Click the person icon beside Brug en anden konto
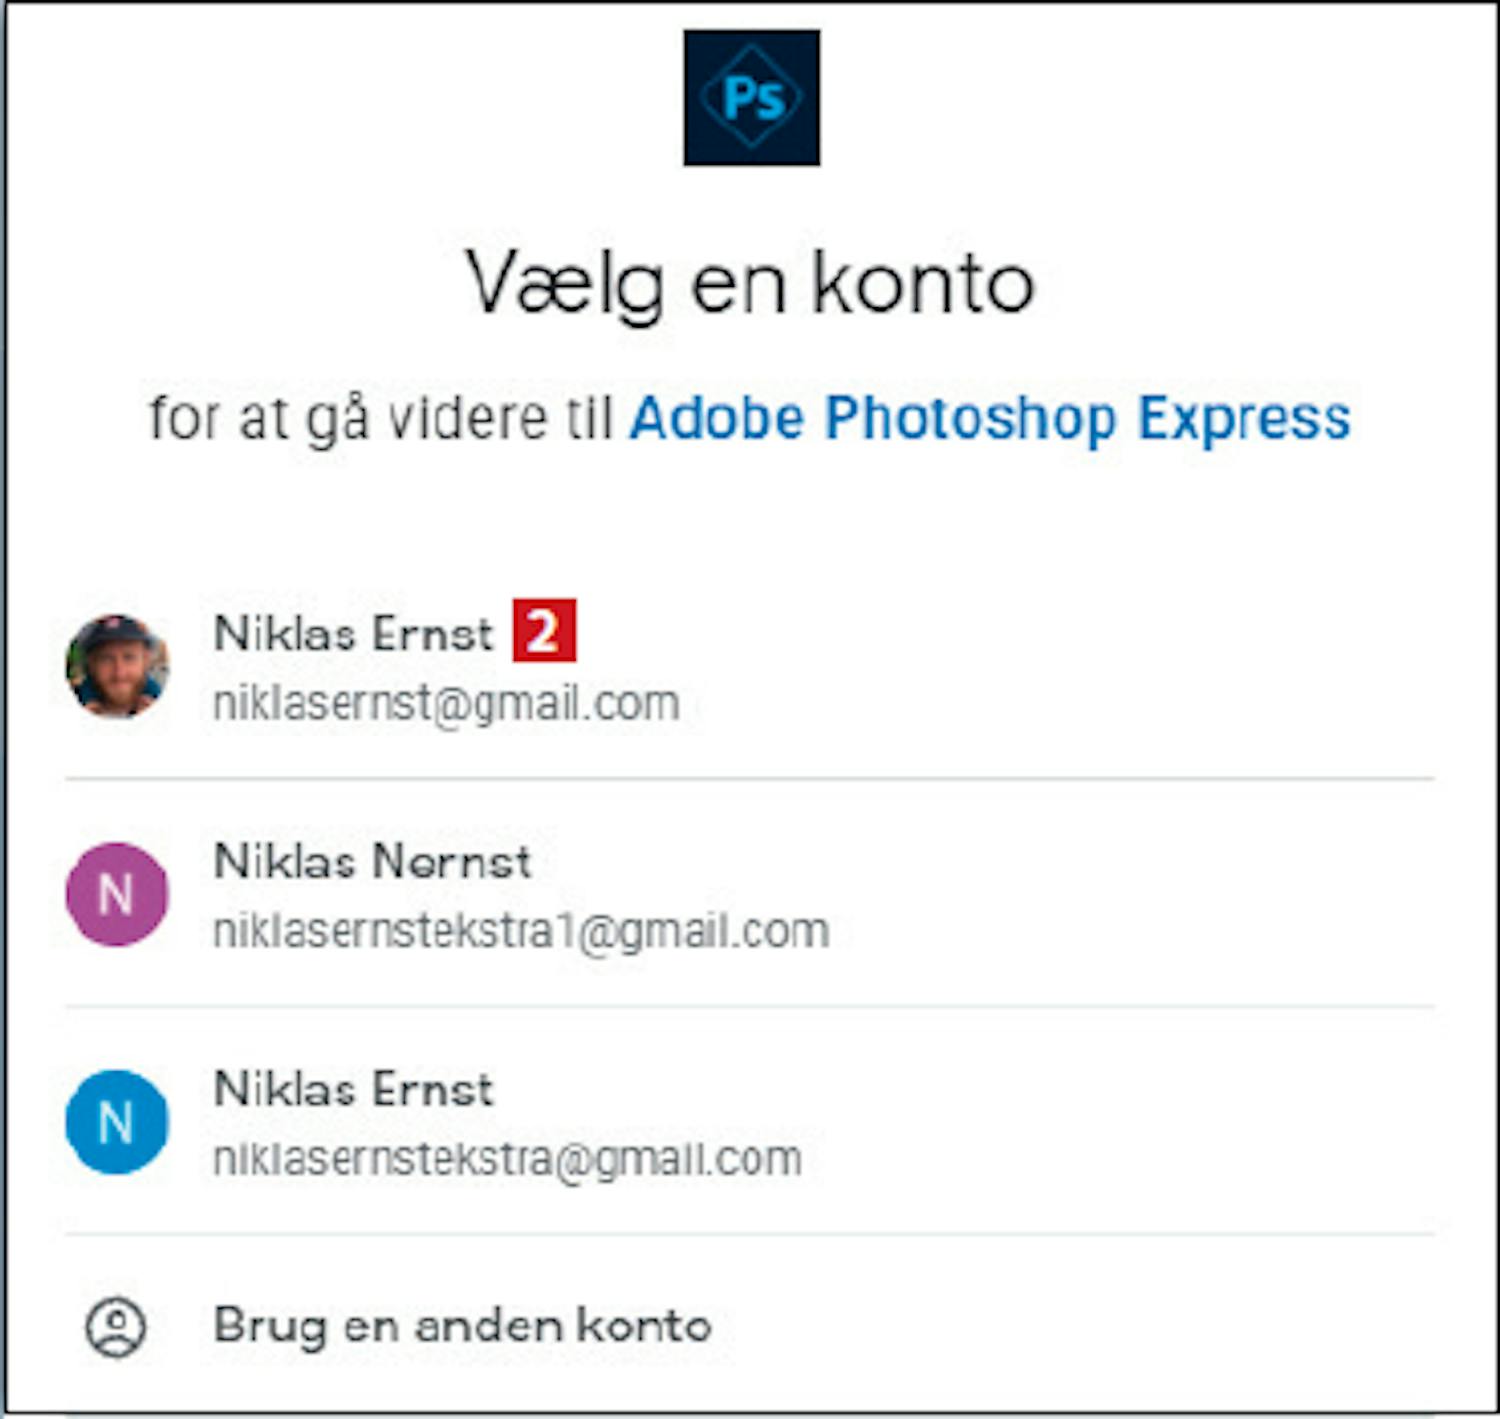Viewport: 1500px width, 1419px height. click(x=116, y=1327)
